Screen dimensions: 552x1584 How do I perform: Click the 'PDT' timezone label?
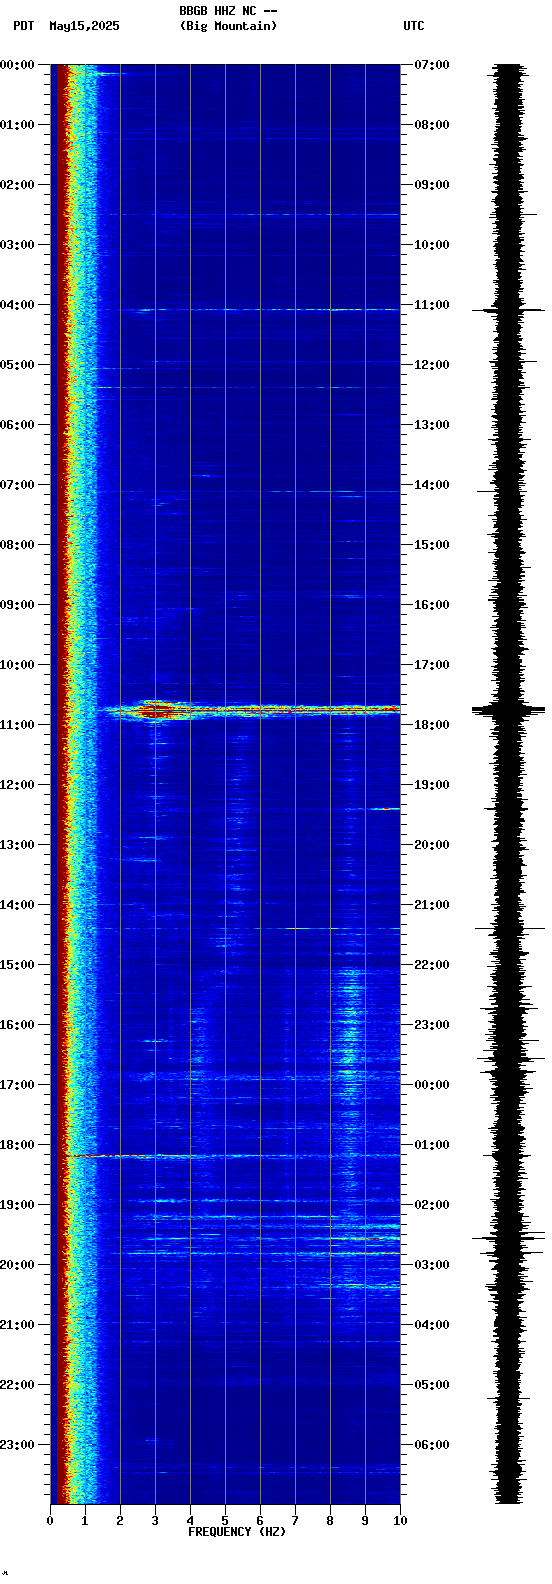[23, 26]
